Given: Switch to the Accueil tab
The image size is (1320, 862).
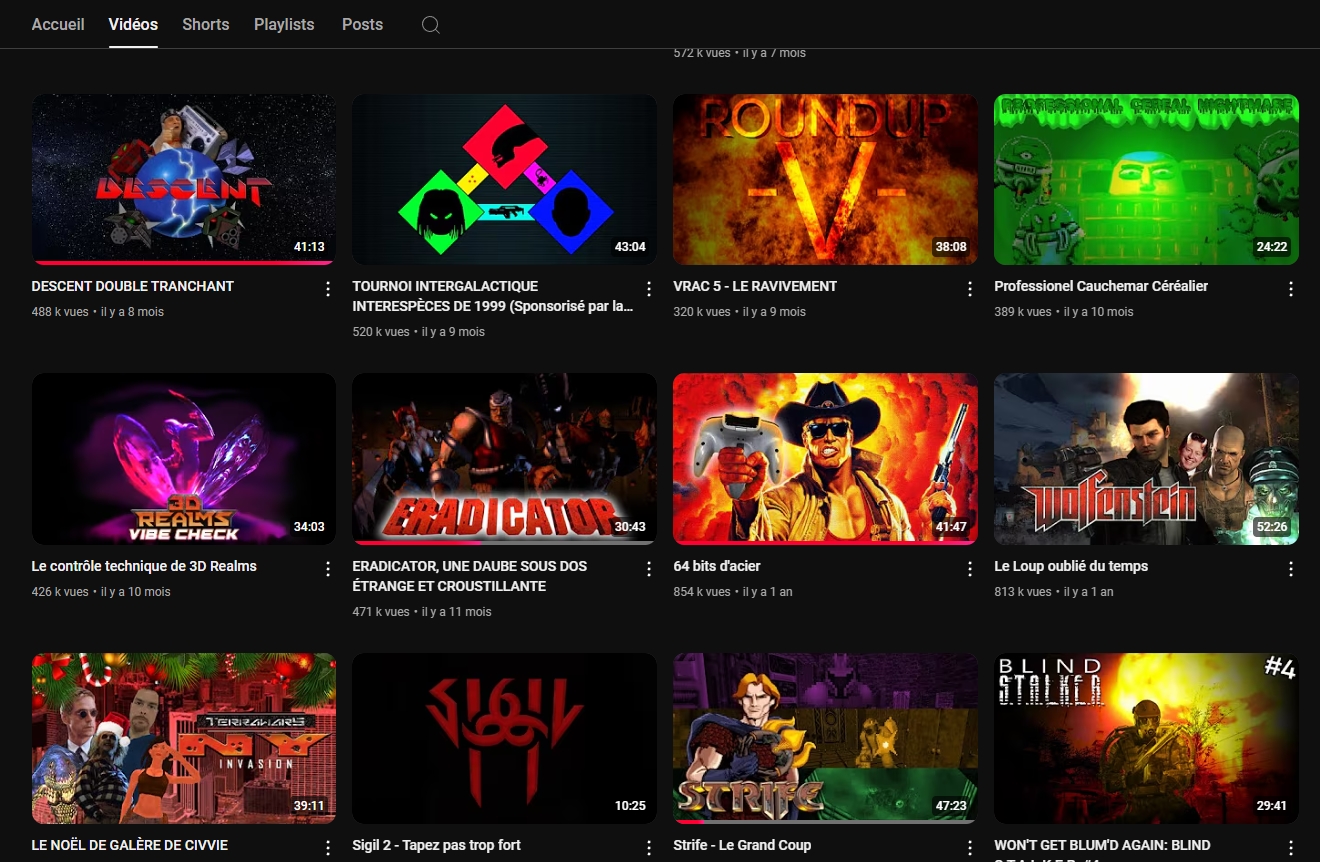Looking at the screenshot, I should [58, 24].
